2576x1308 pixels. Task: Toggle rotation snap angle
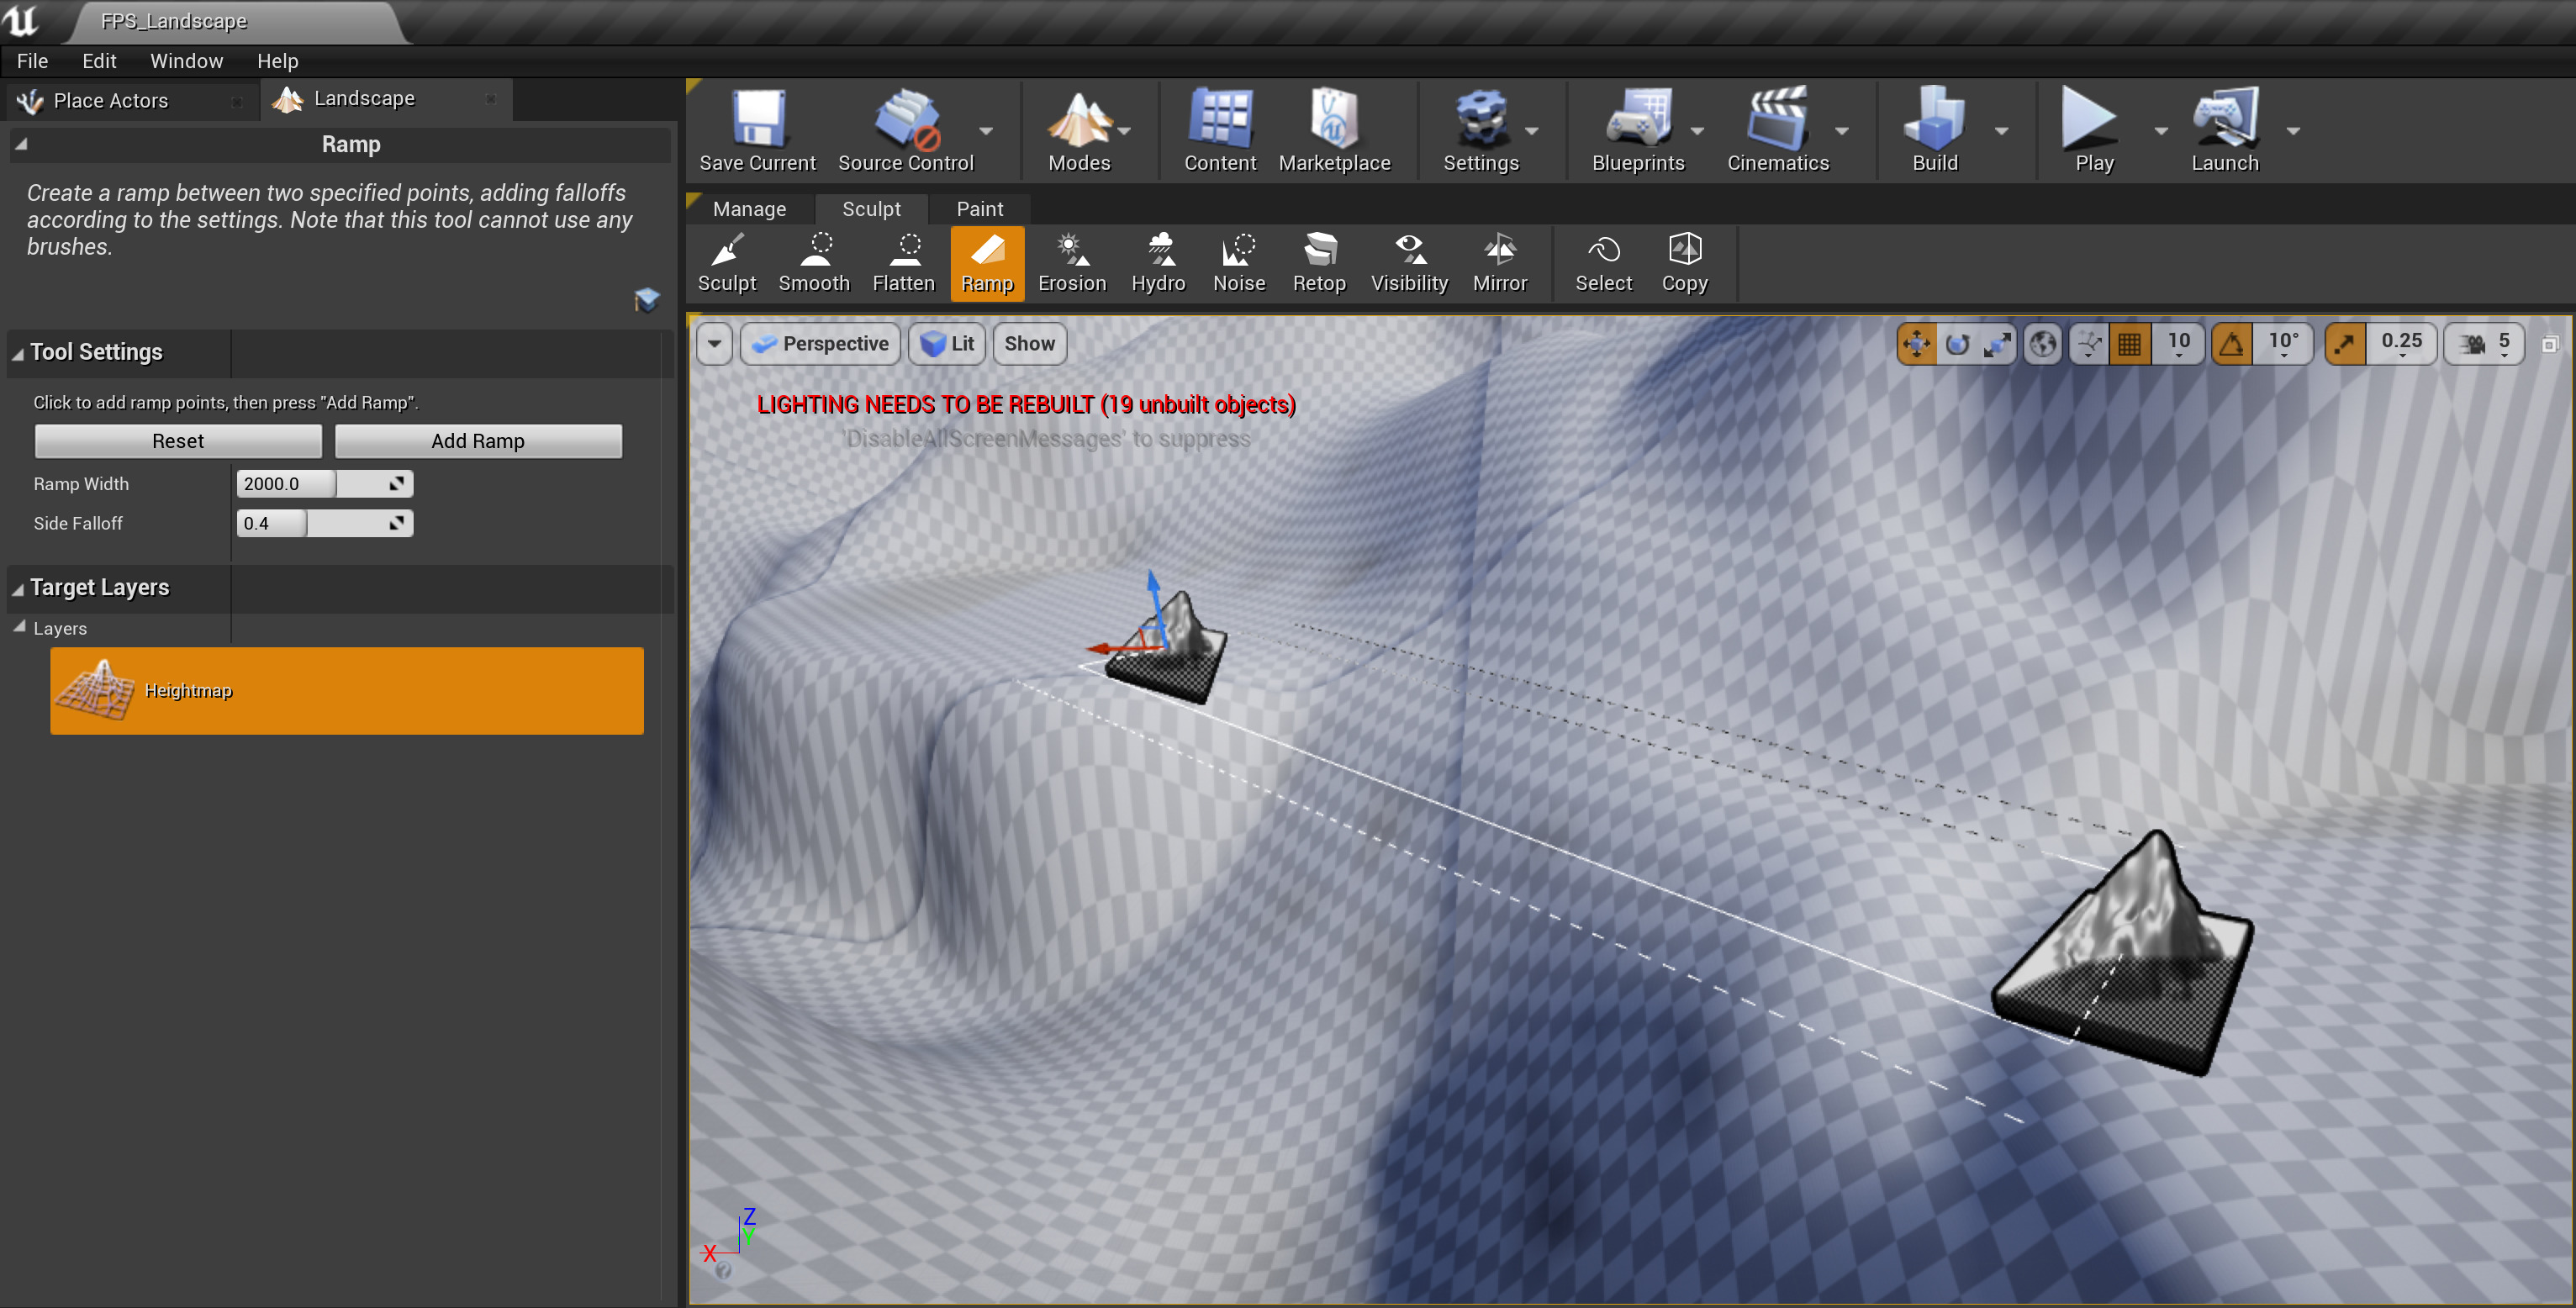click(x=2231, y=344)
